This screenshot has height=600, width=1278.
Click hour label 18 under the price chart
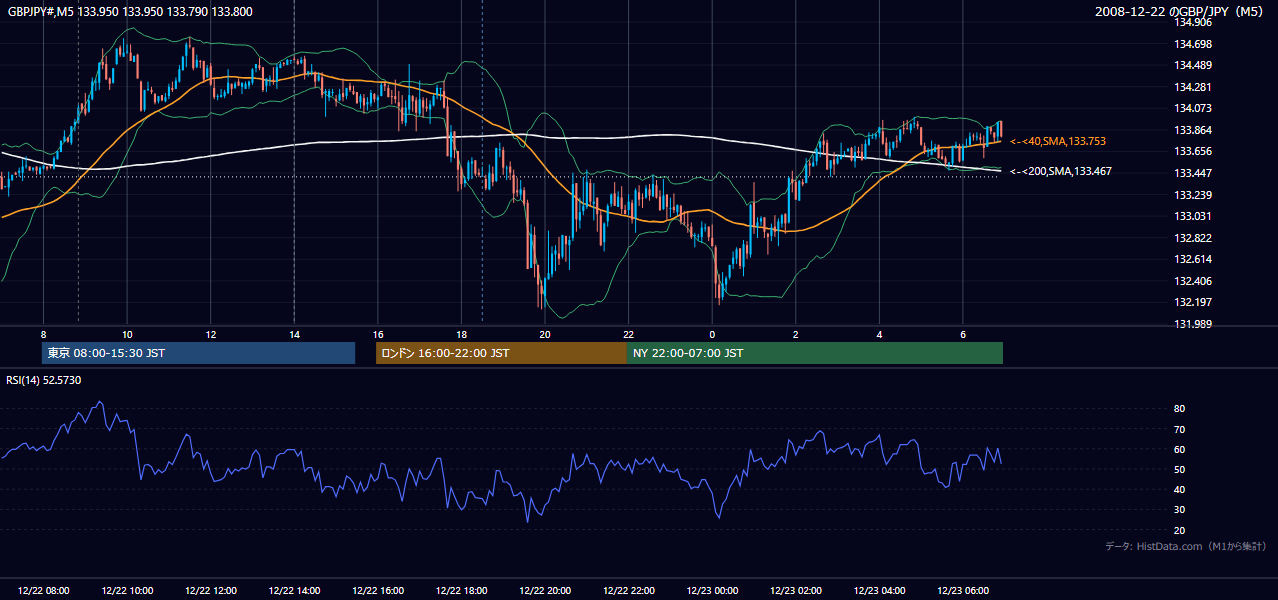coord(461,334)
